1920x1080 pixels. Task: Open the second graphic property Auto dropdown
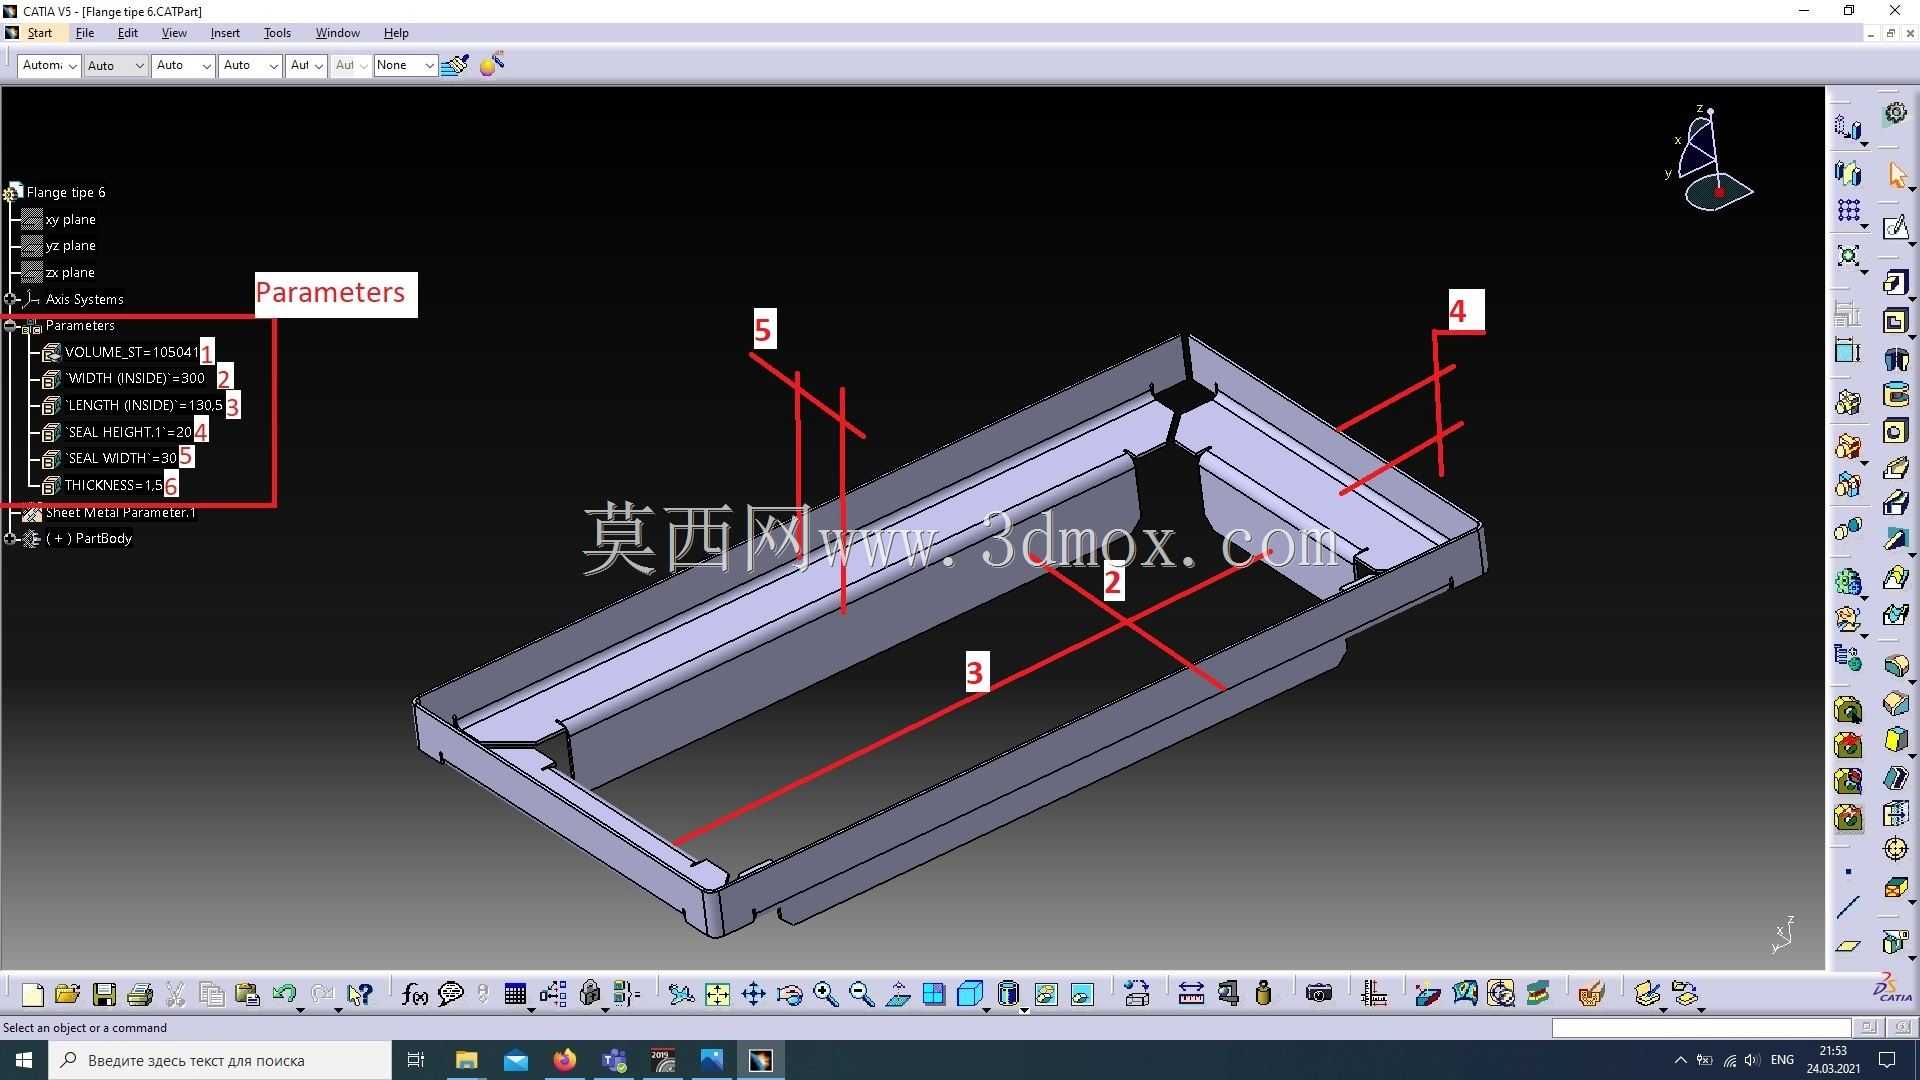[116, 65]
